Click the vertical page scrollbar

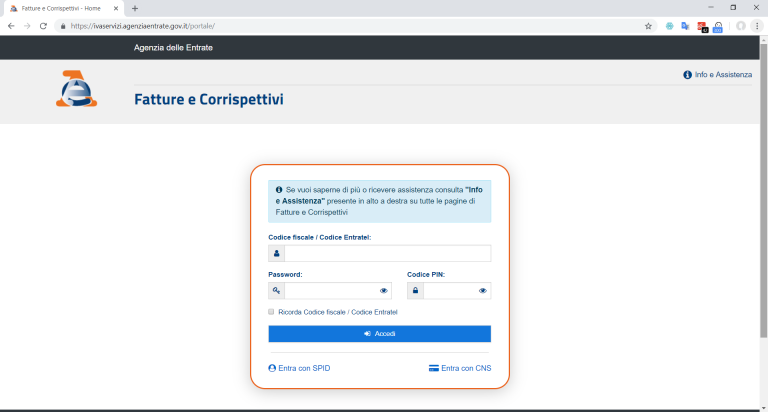[764, 190]
